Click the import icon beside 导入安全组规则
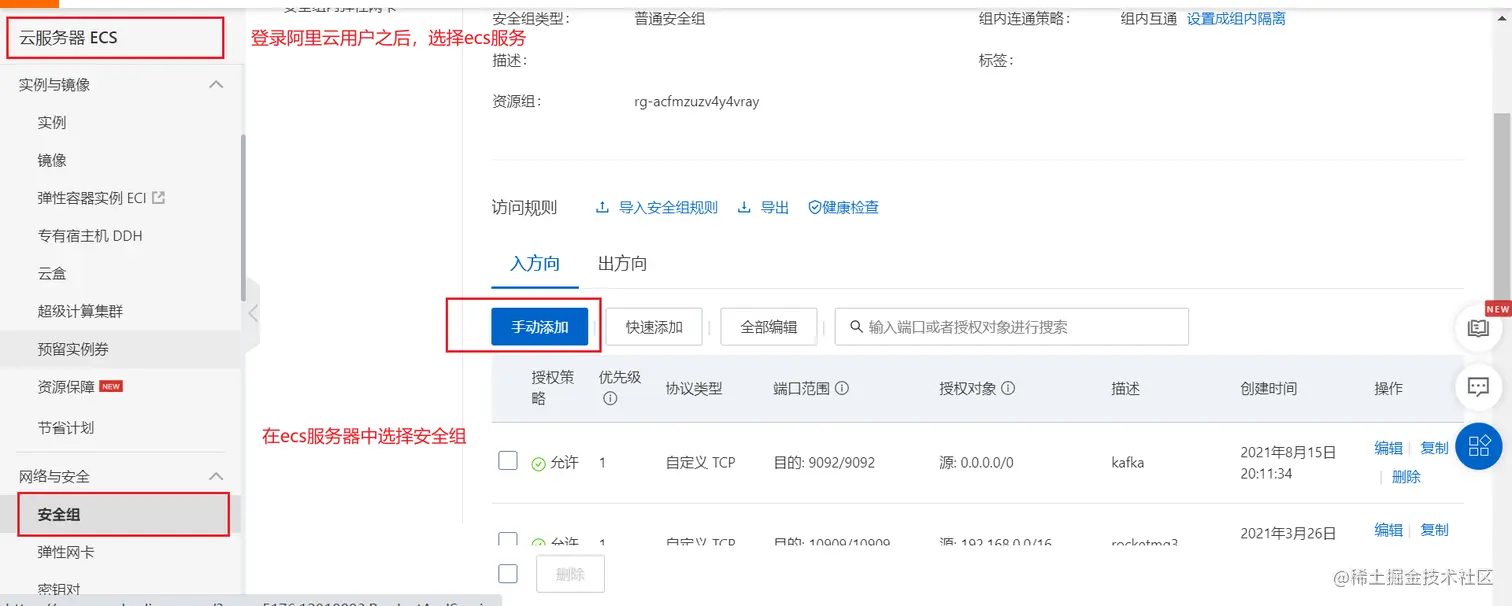The height and width of the screenshot is (606, 1512). tap(602, 208)
